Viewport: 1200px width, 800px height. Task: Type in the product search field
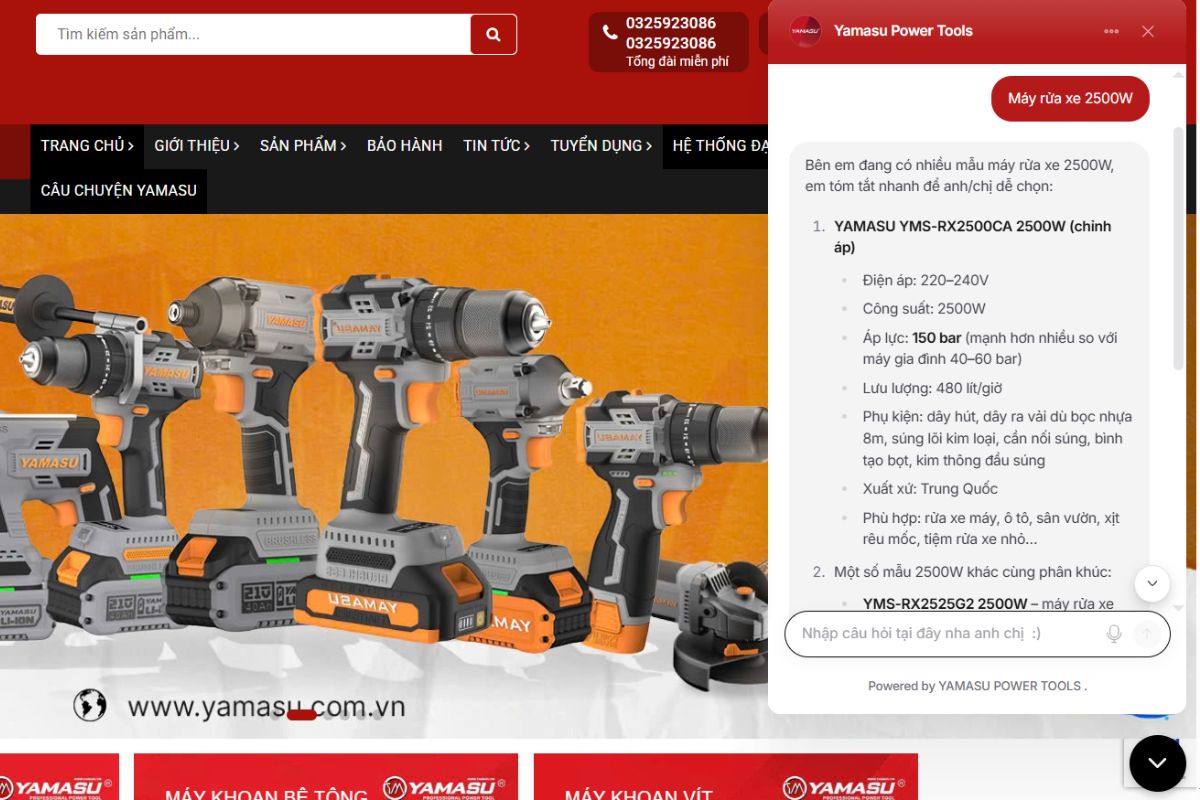(253, 34)
